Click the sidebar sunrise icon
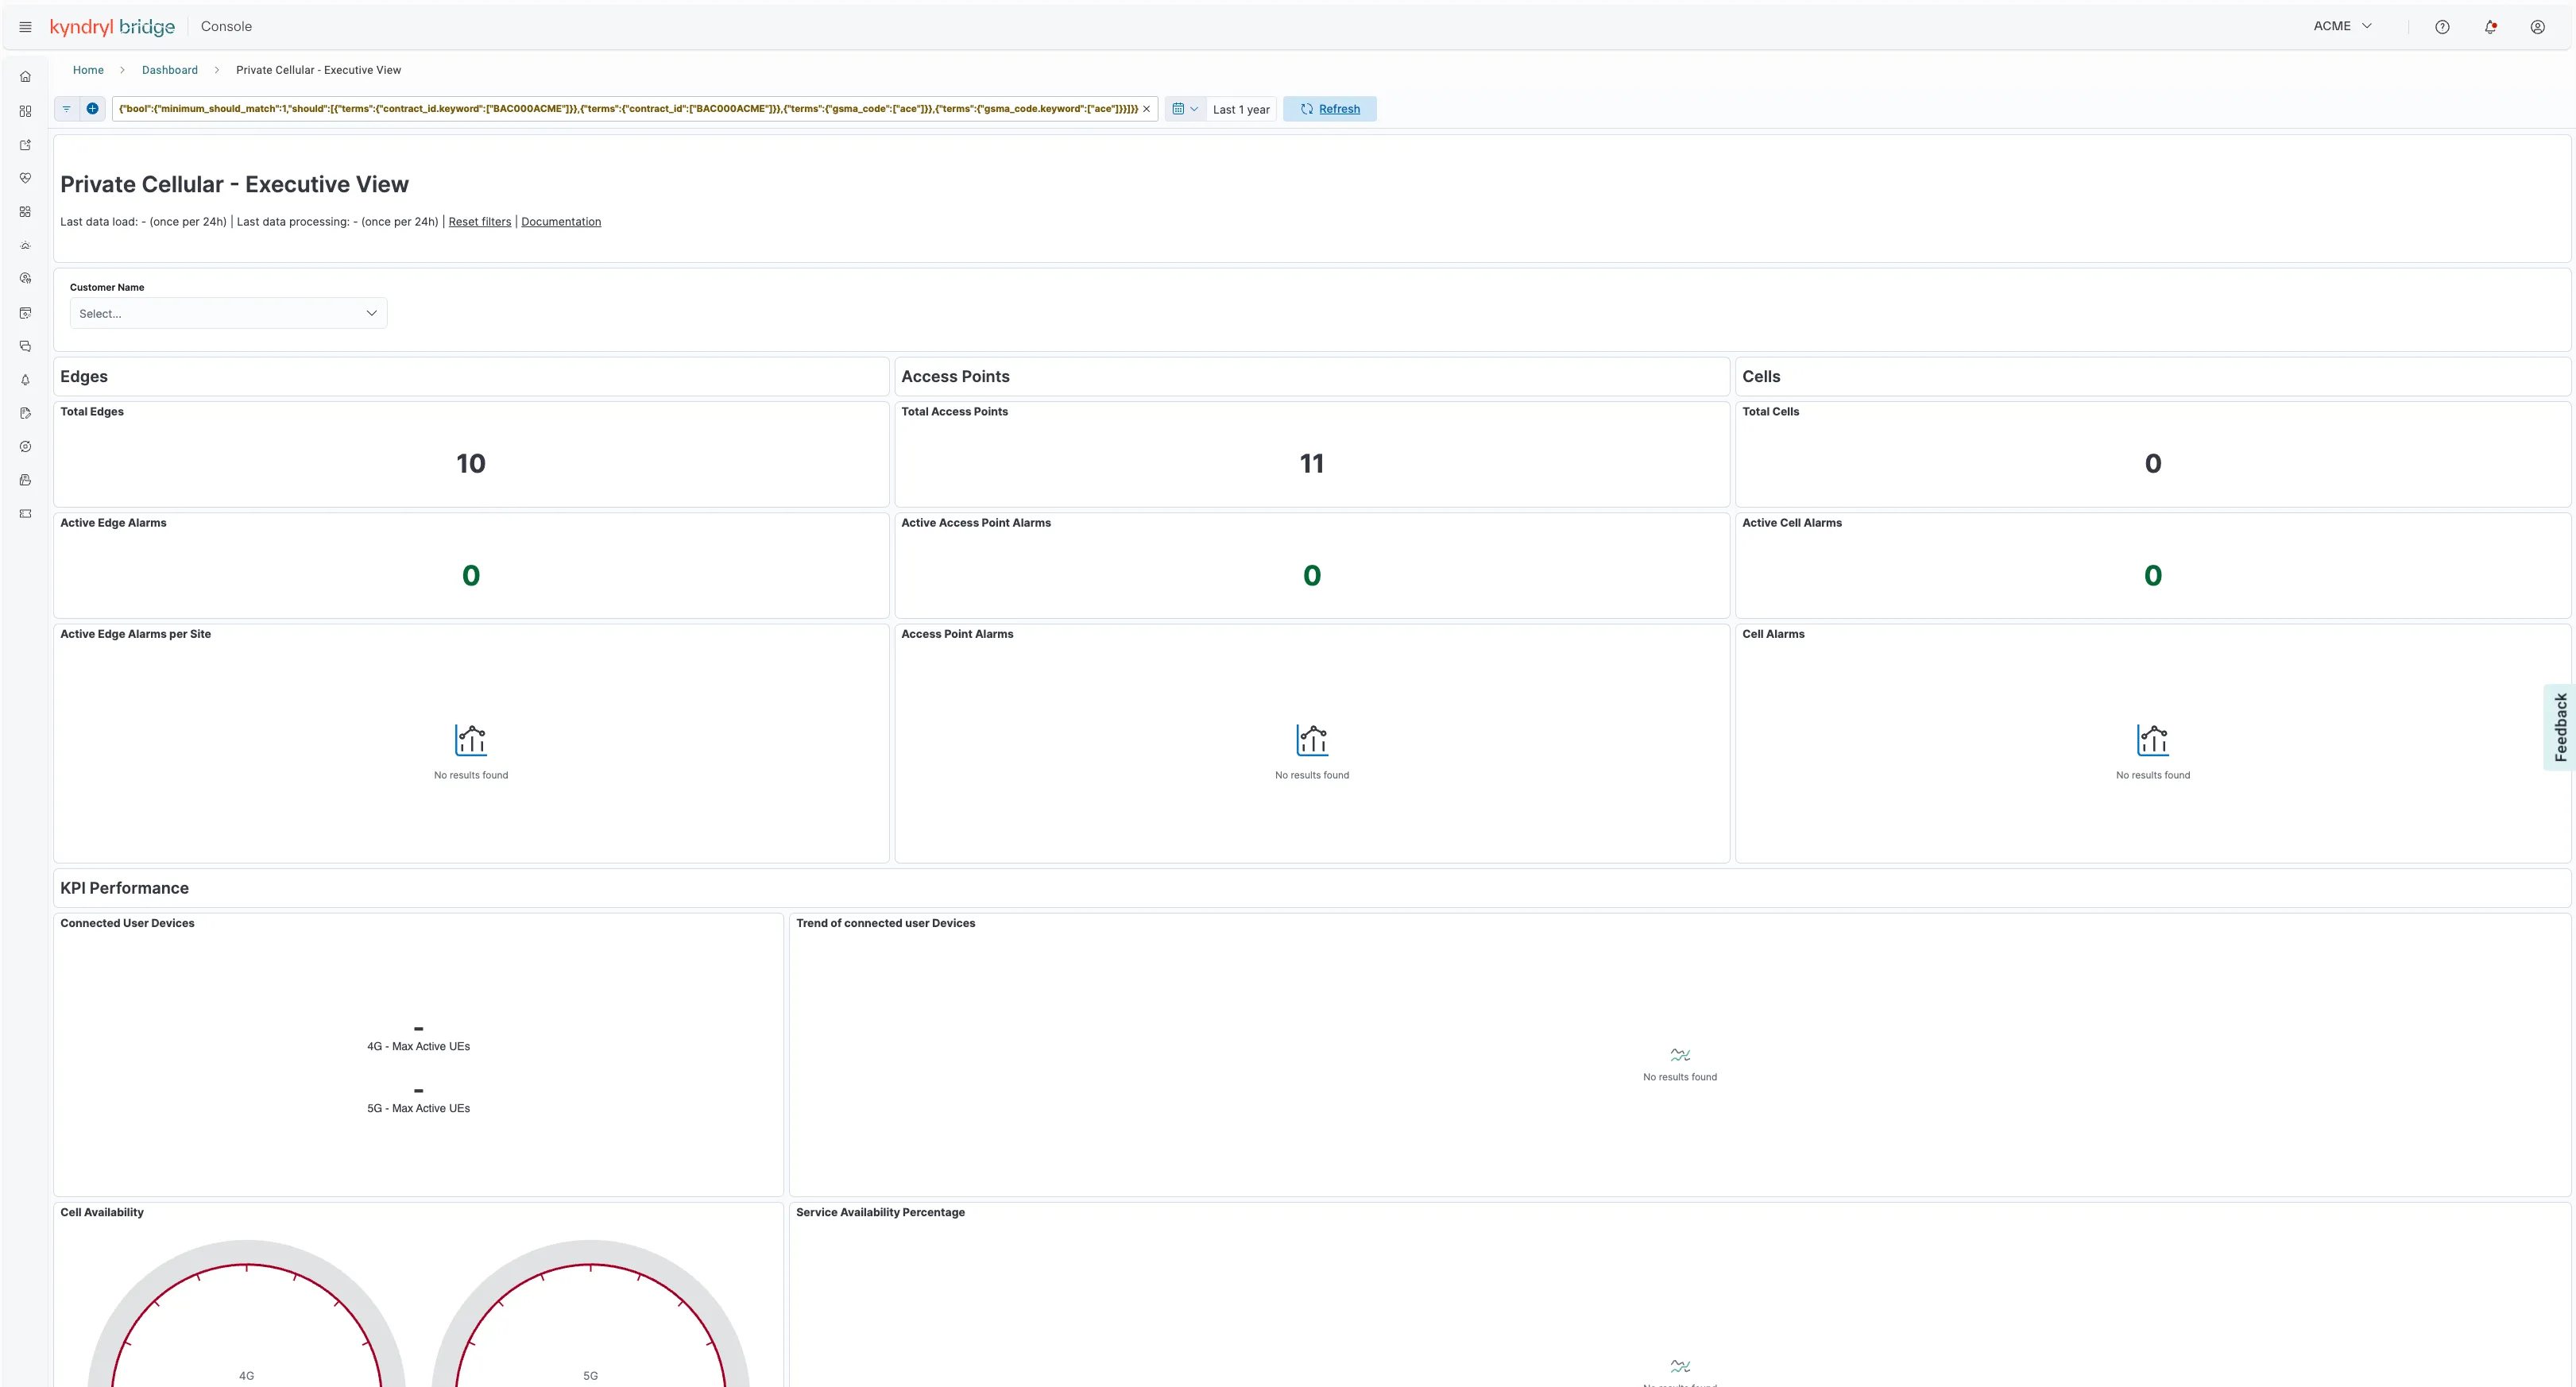Viewport: 2576px width, 1387px height. [x=25, y=245]
